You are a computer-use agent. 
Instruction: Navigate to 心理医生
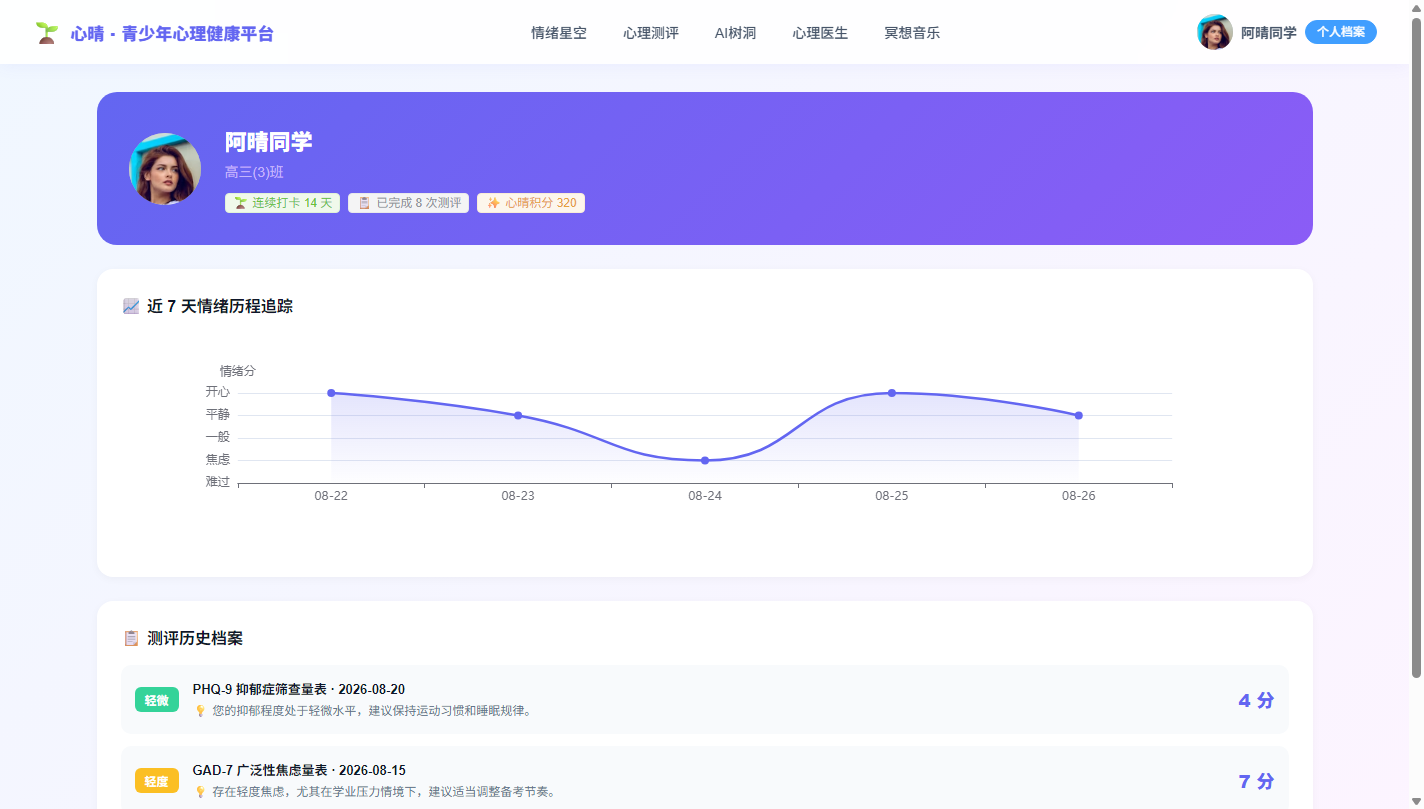click(x=820, y=33)
